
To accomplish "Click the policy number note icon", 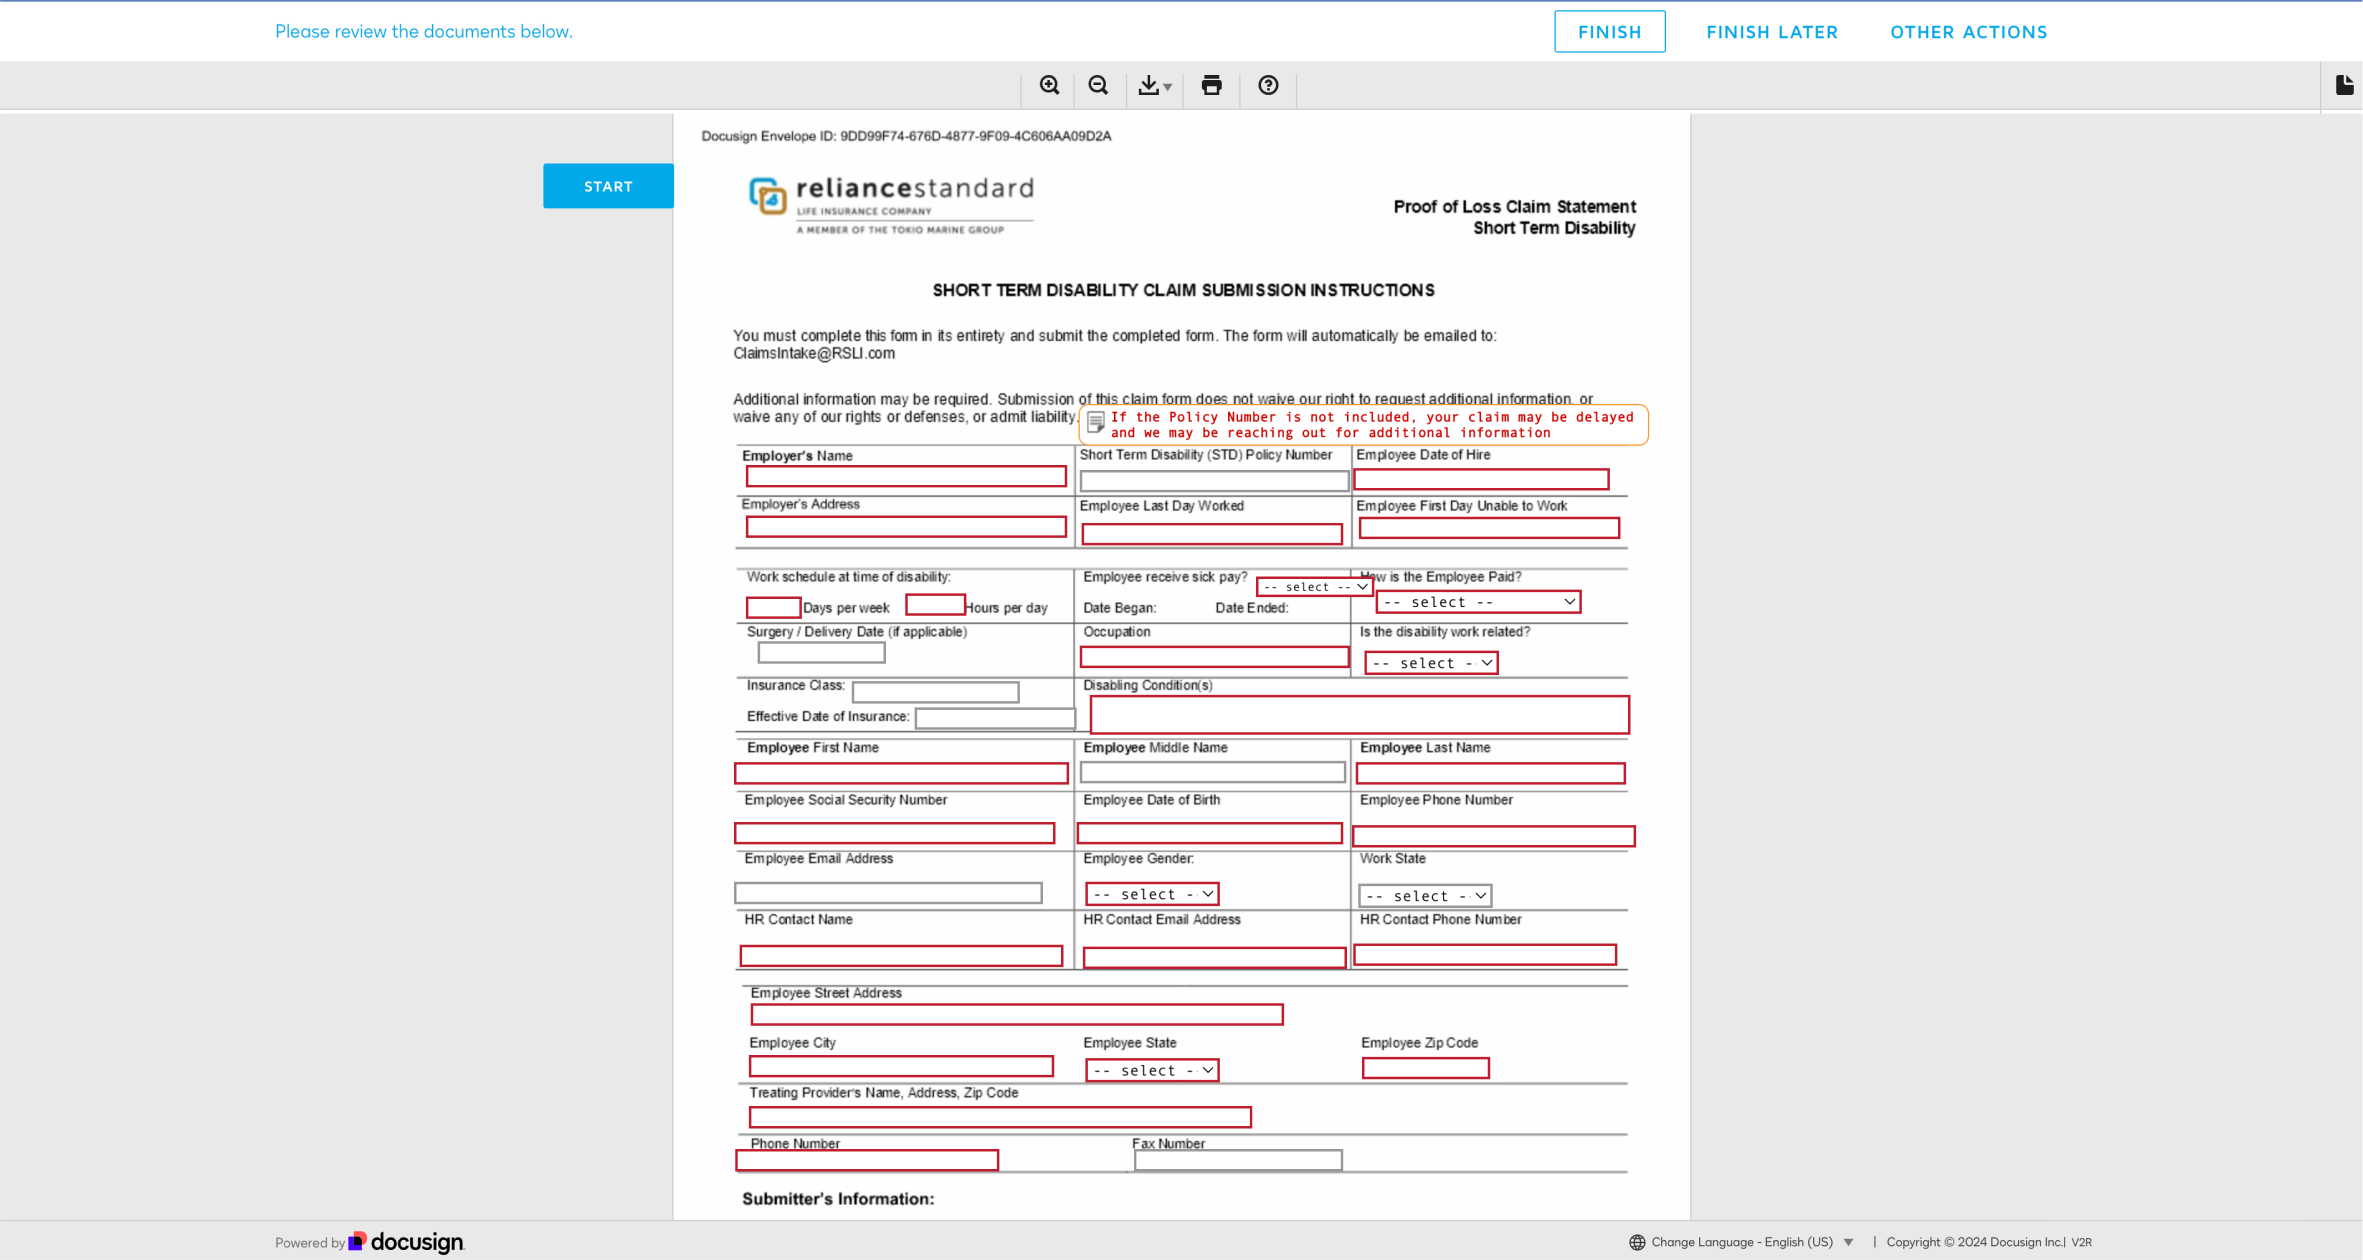I will click(1096, 423).
